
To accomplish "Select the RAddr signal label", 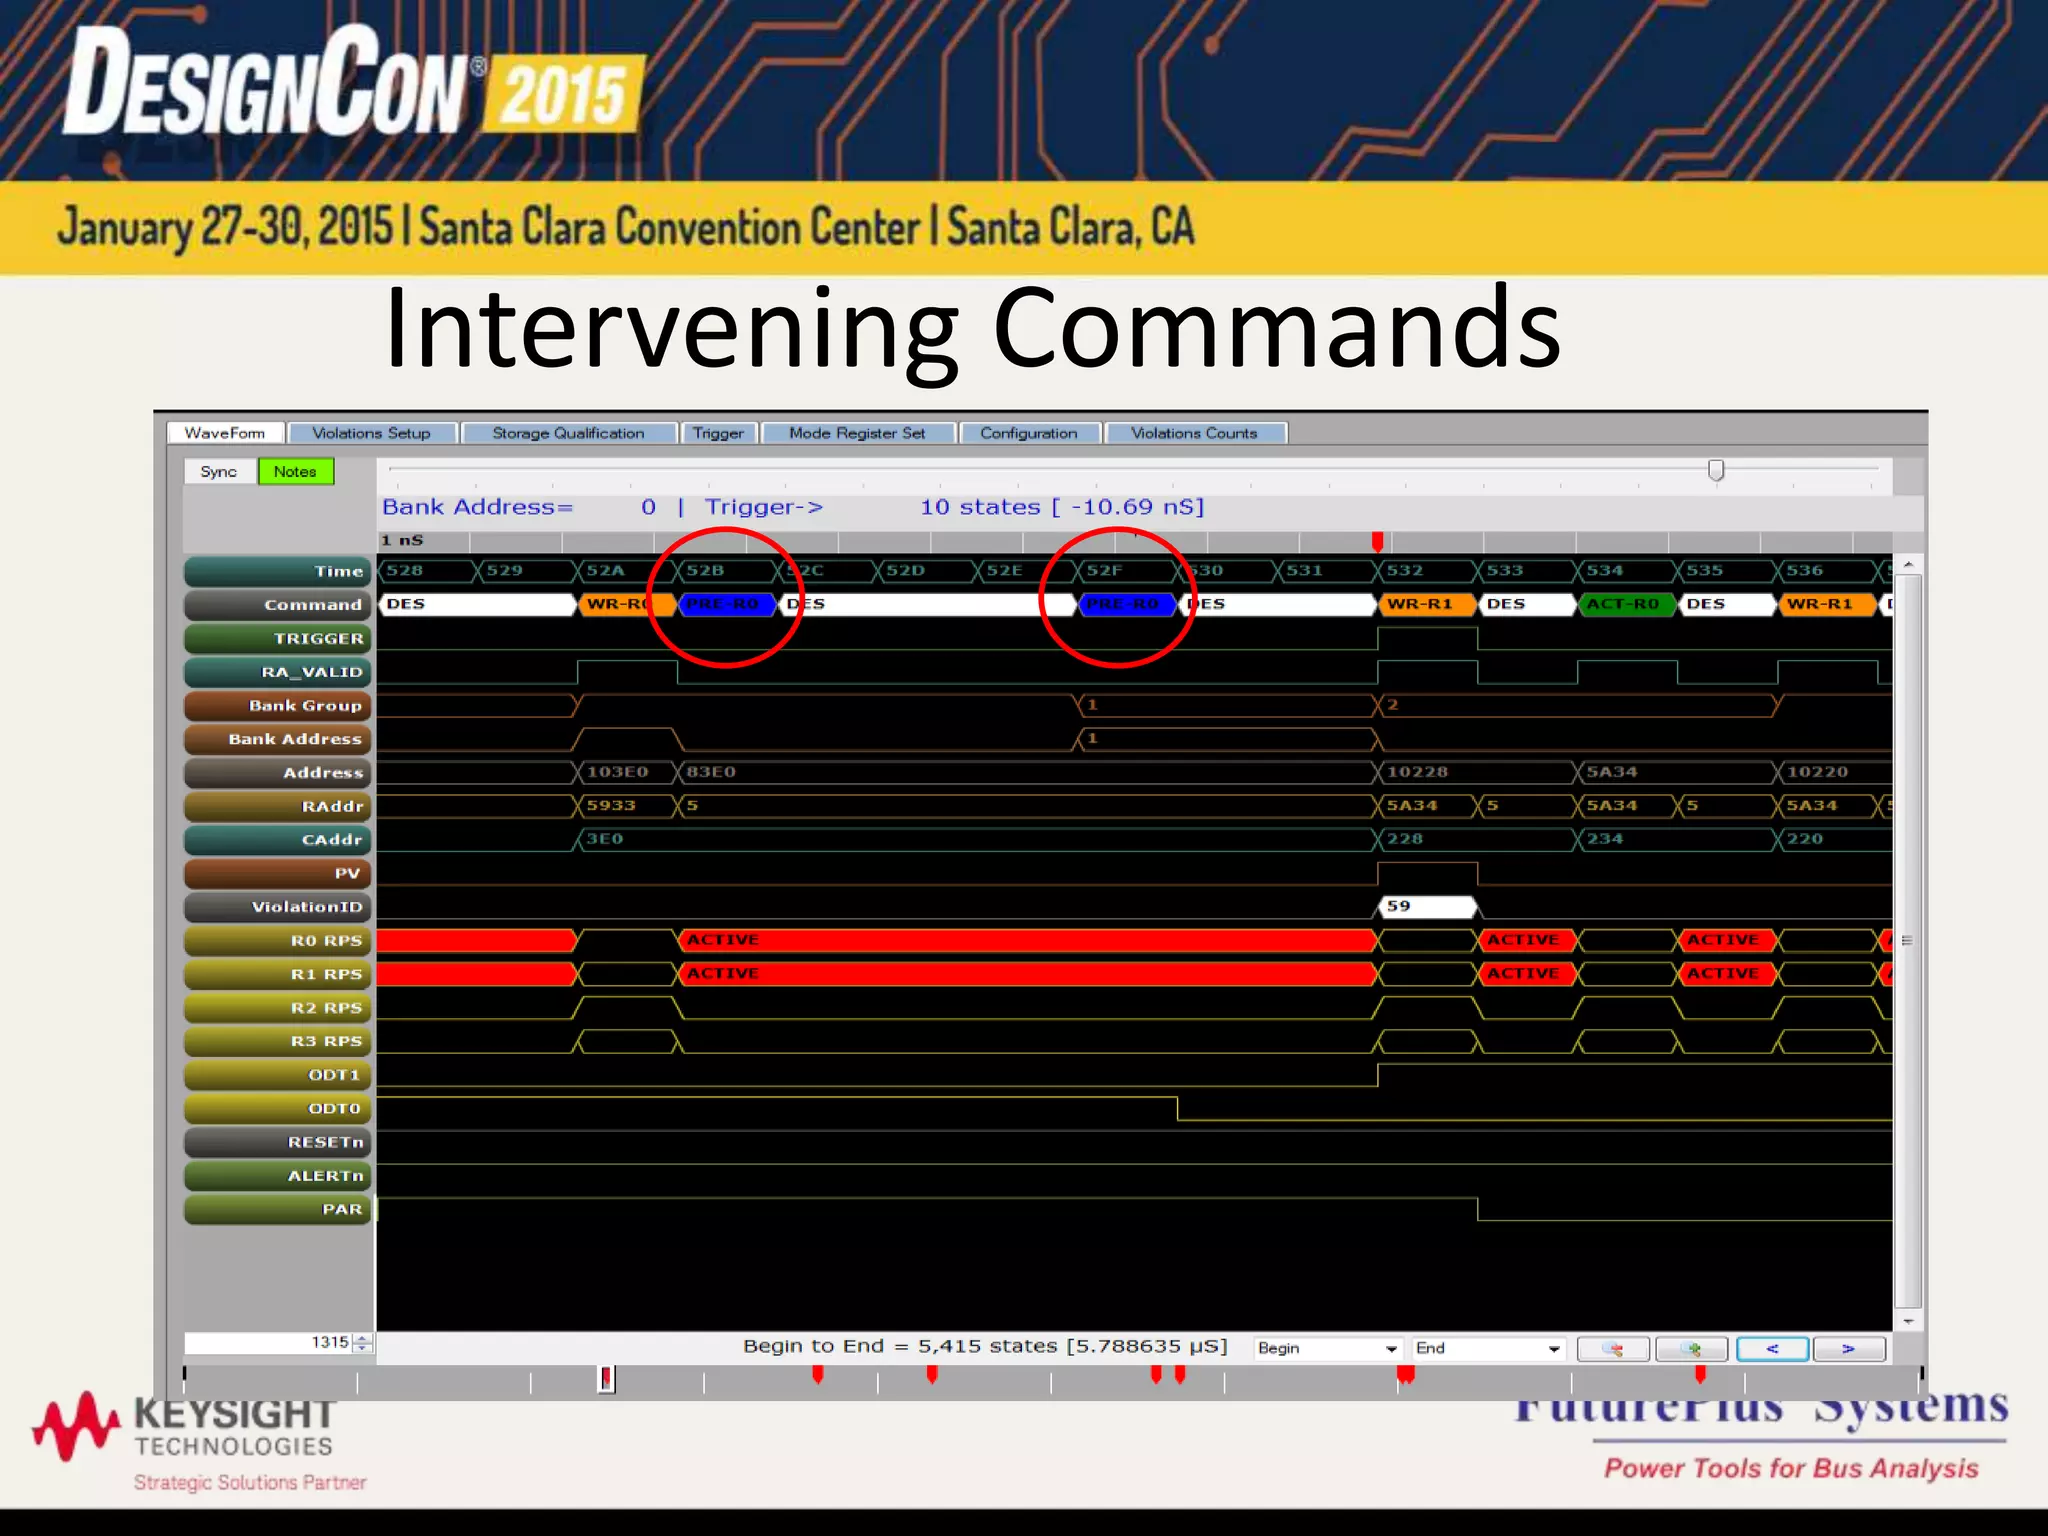I will click(x=278, y=807).
